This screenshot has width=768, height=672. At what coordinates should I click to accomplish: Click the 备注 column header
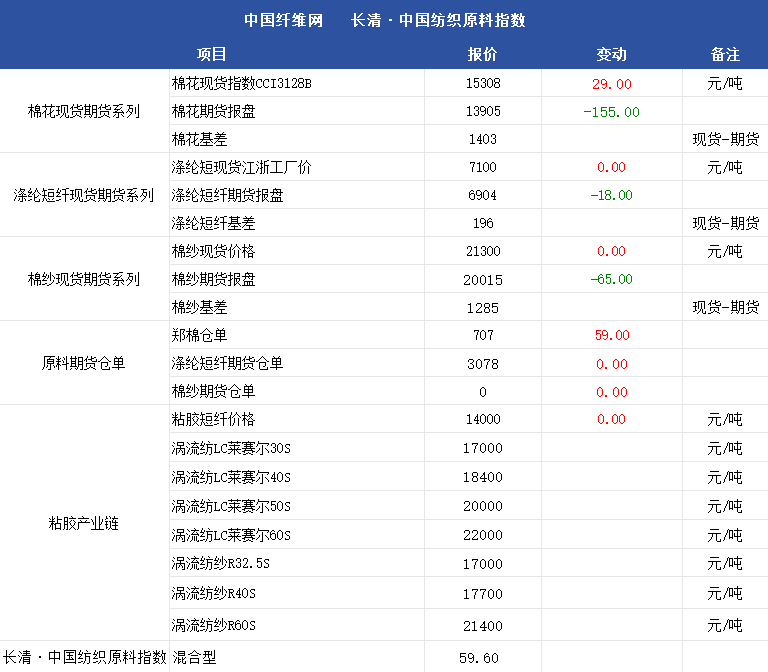click(x=725, y=54)
